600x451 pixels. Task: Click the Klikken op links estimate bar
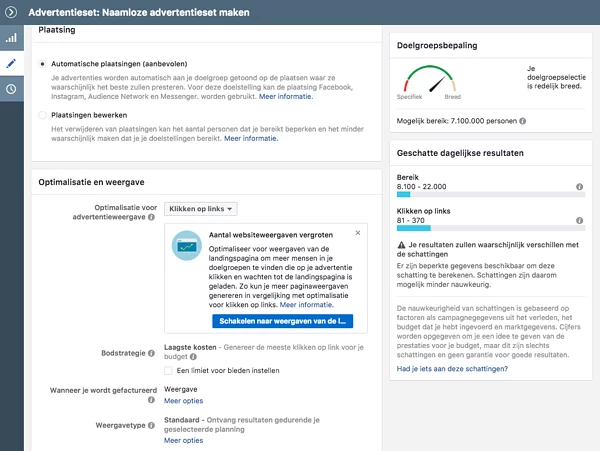pyautogui.click(x=491, y=228)
